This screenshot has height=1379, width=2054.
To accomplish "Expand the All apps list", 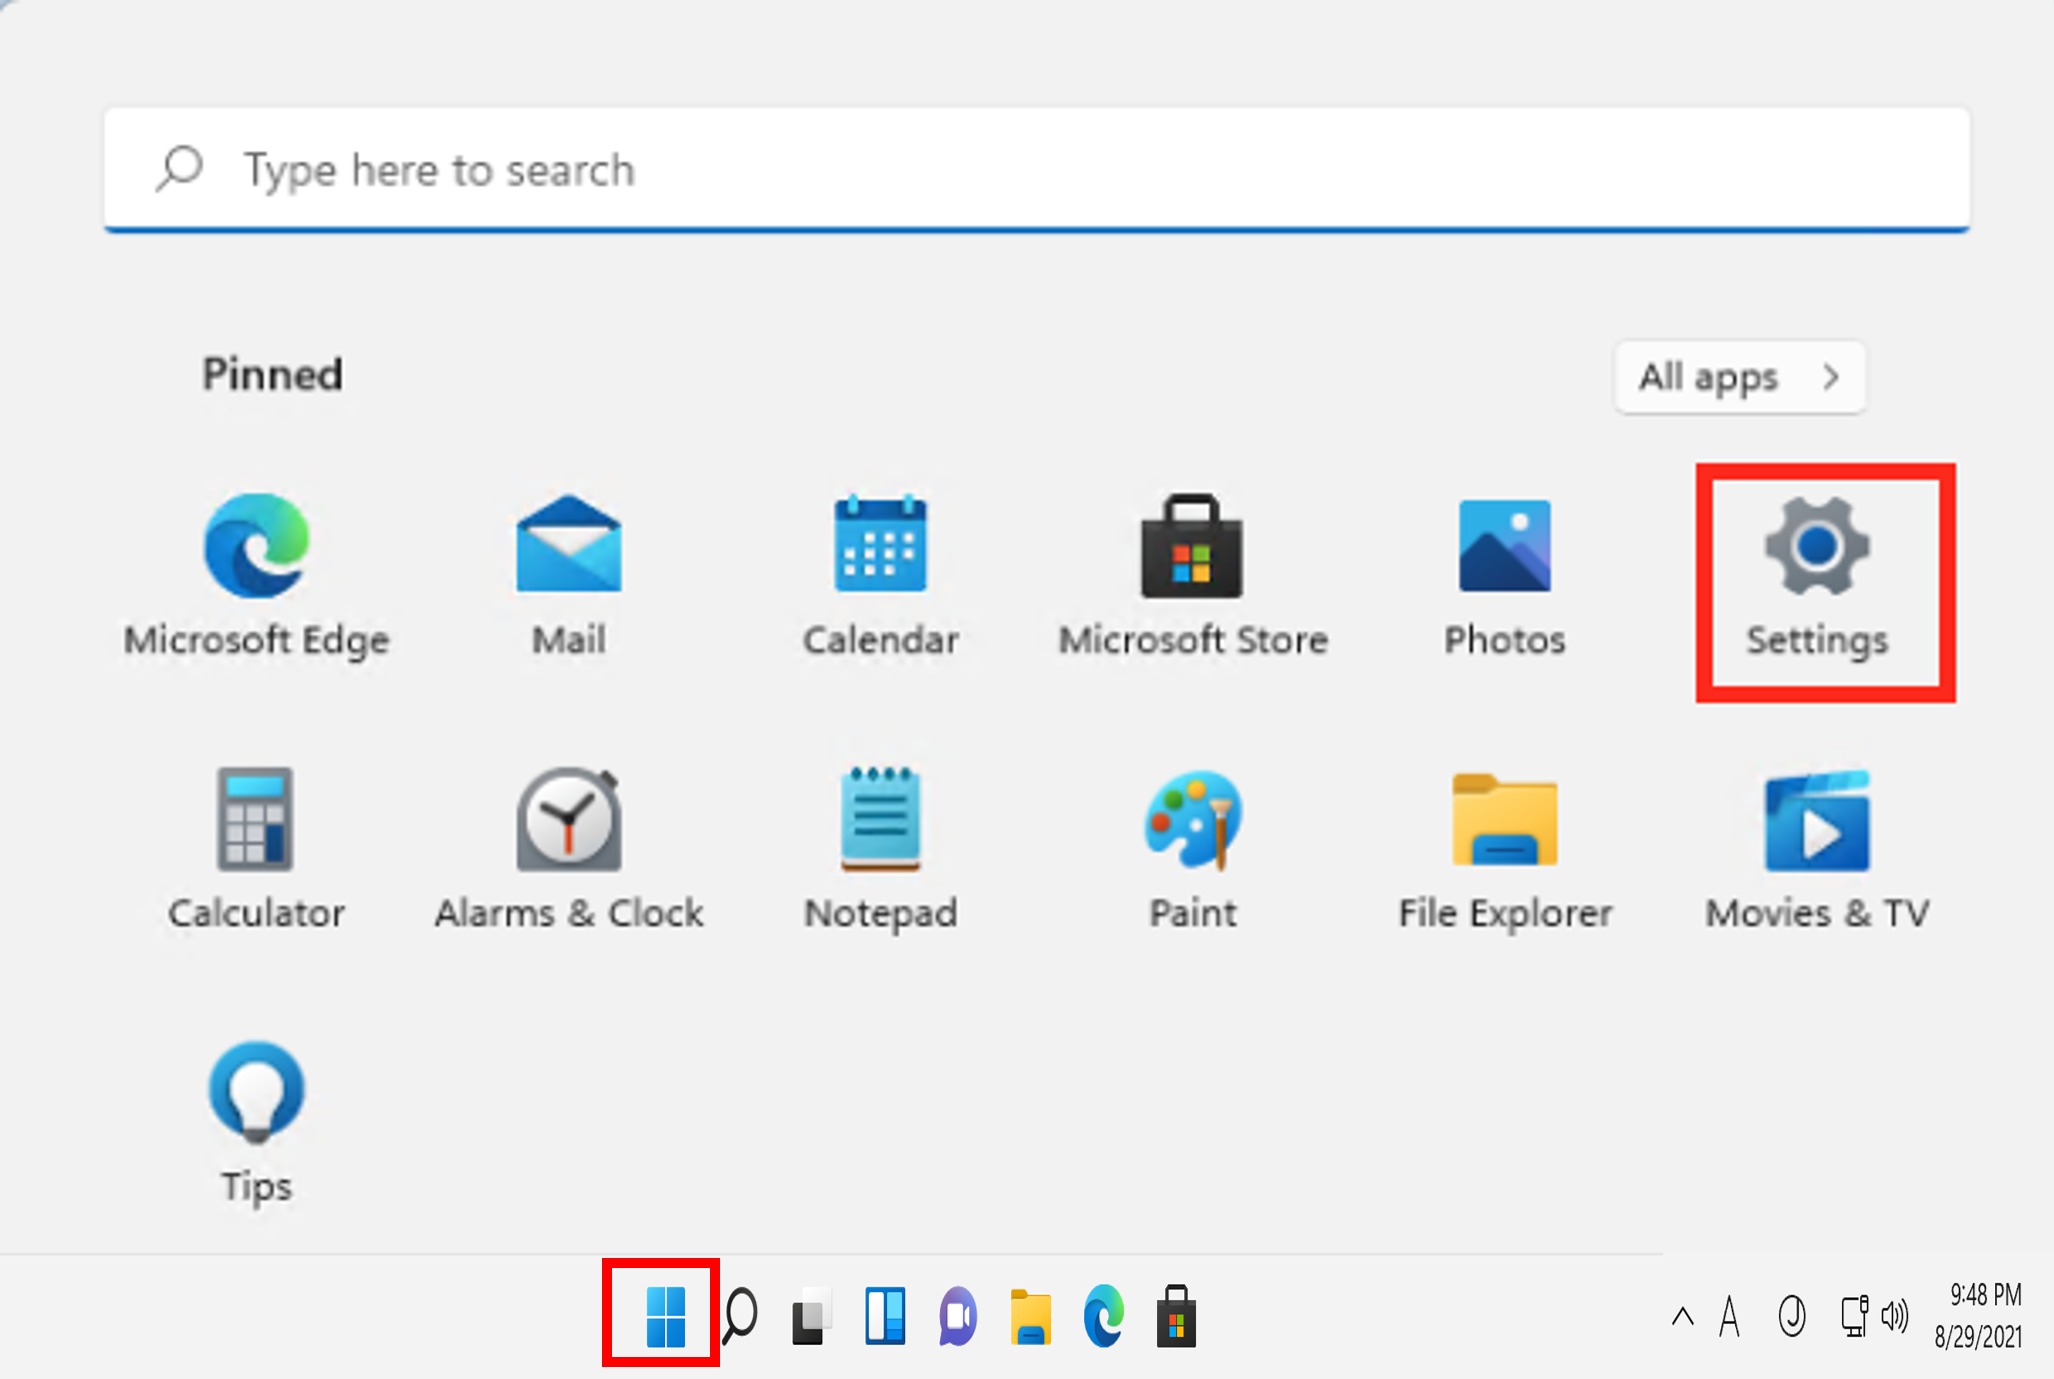I will 1739,377.
